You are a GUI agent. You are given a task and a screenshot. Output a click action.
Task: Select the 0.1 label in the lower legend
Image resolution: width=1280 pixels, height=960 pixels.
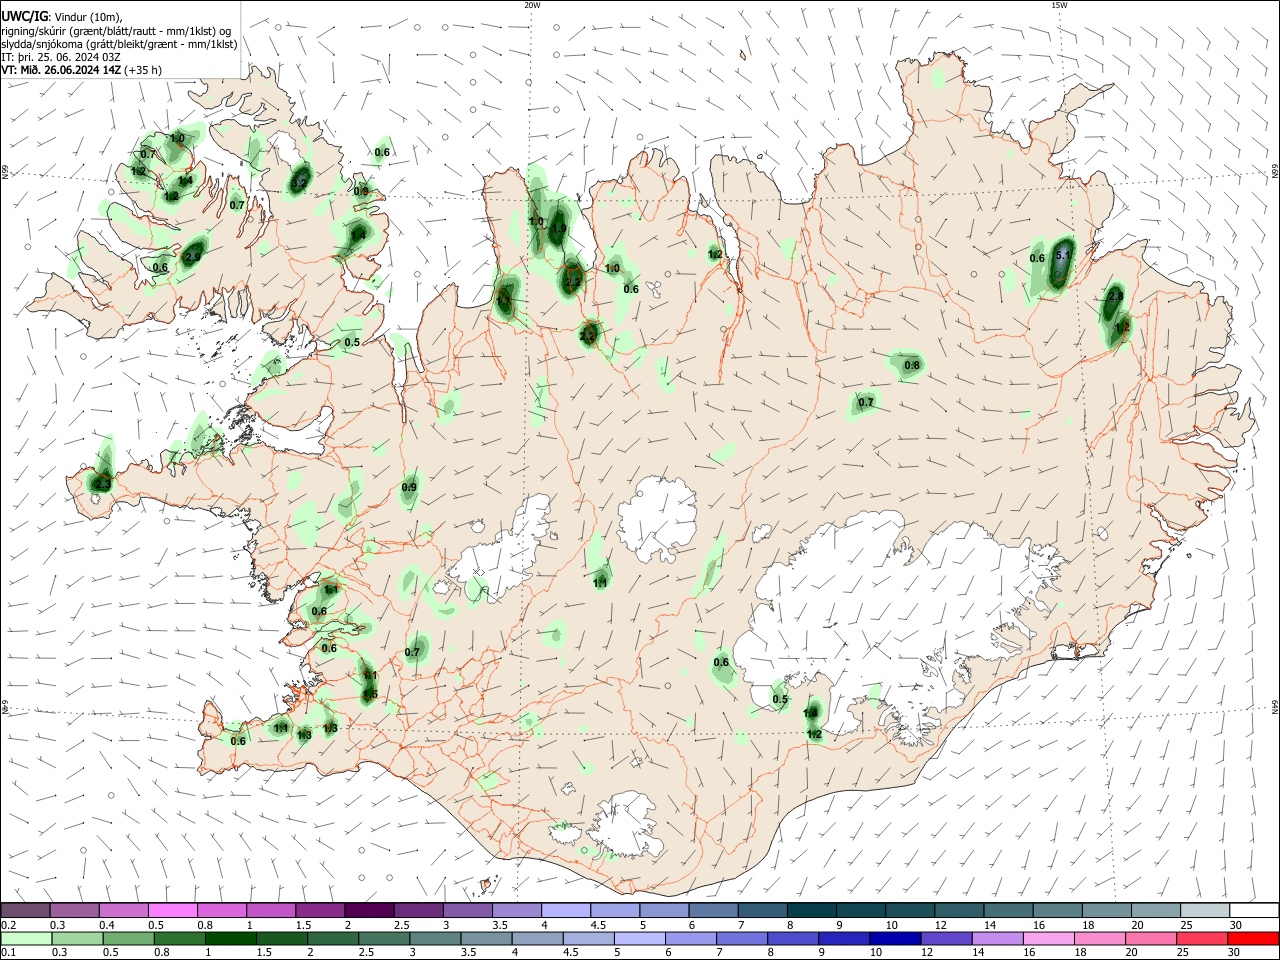tap(8, 952)
